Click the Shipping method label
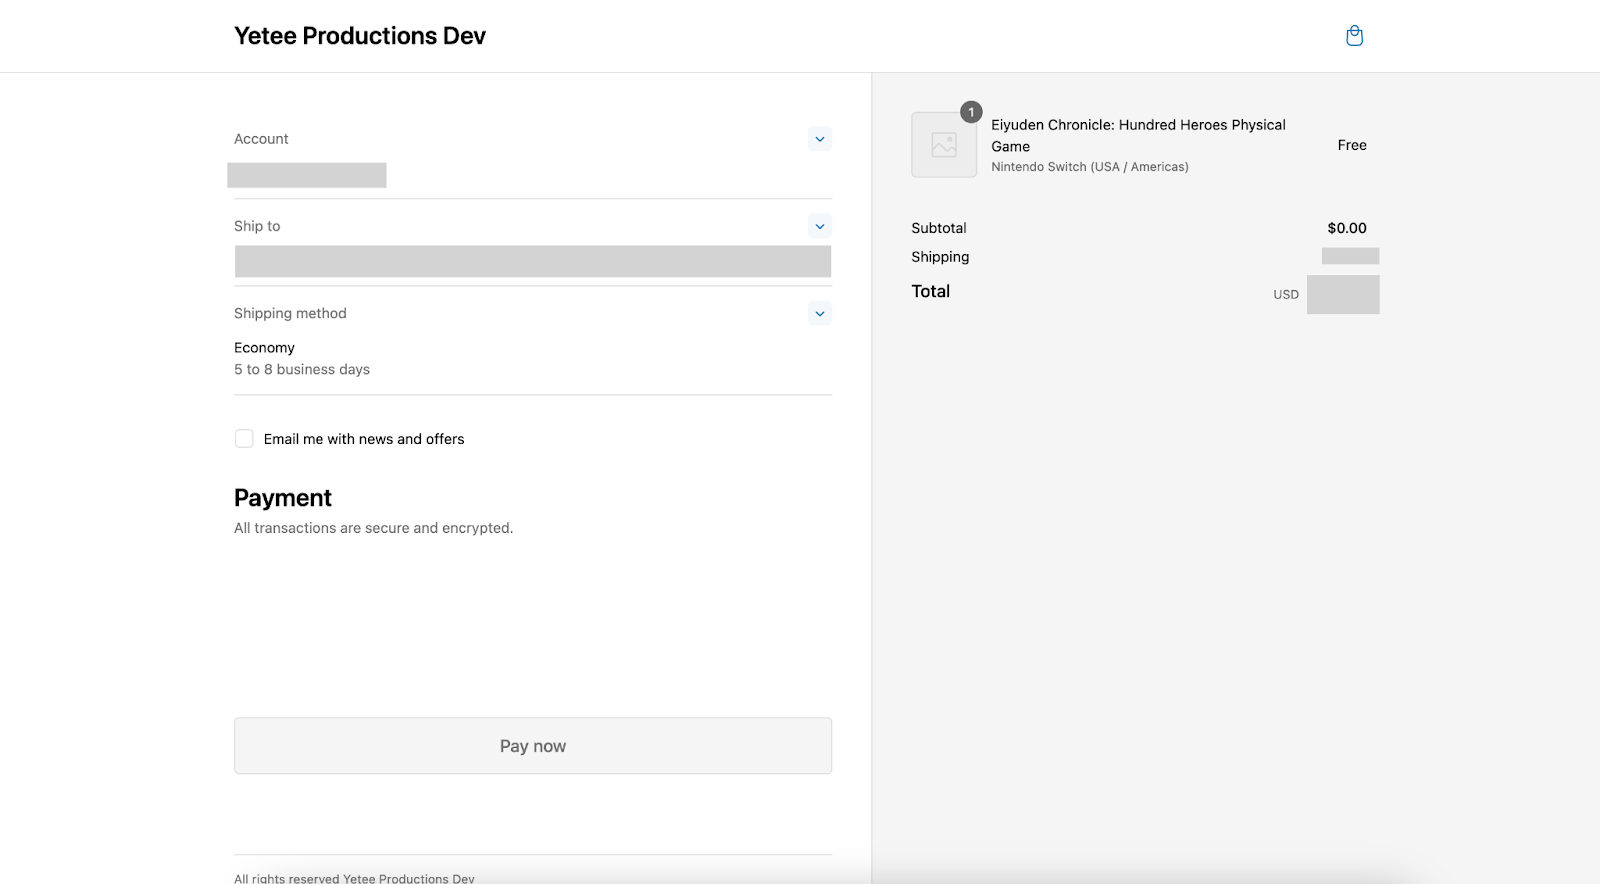The width and height of the screenshot is (1600, 884). click(290, 313)
